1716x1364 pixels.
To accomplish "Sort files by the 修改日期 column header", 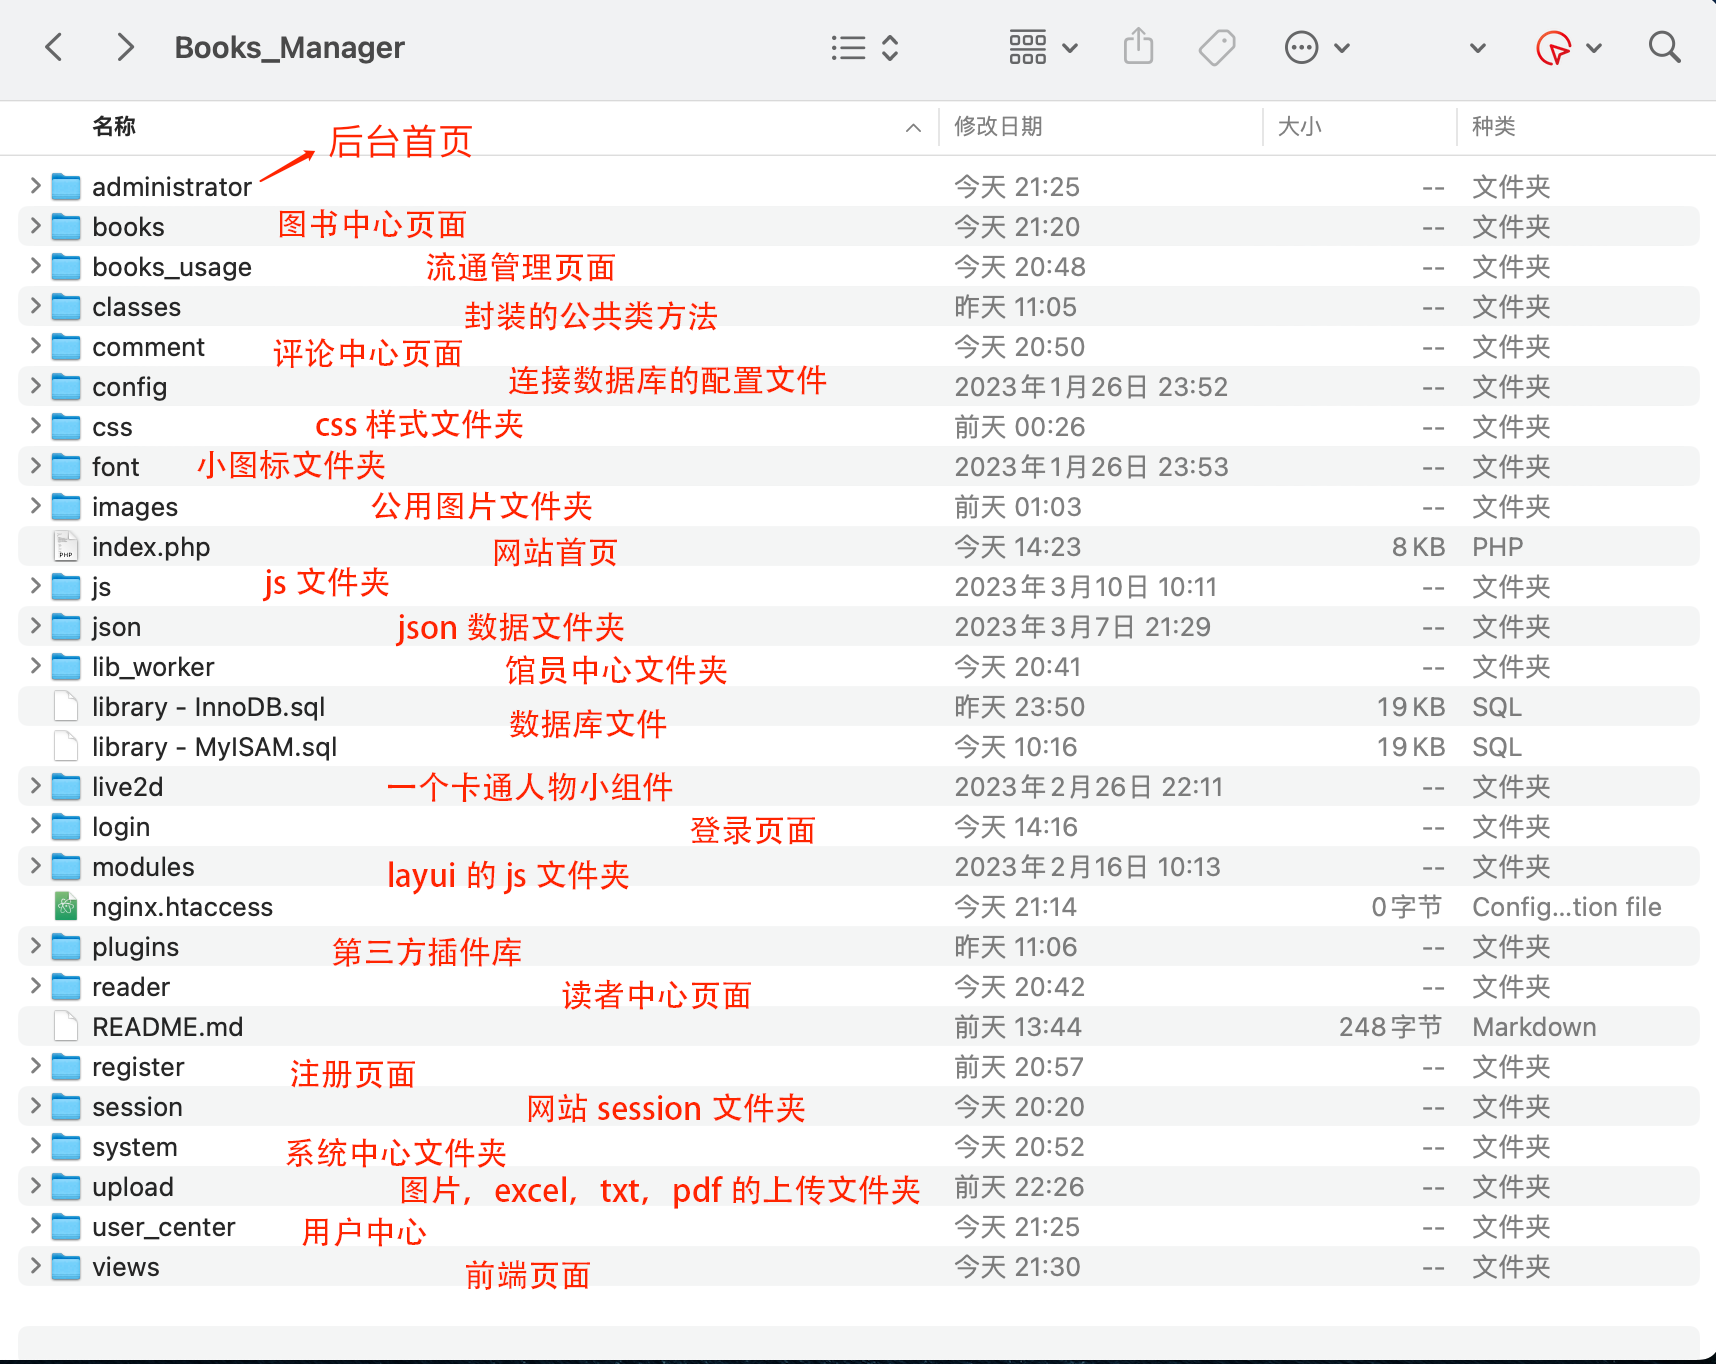I will click(x=999, y=127).
